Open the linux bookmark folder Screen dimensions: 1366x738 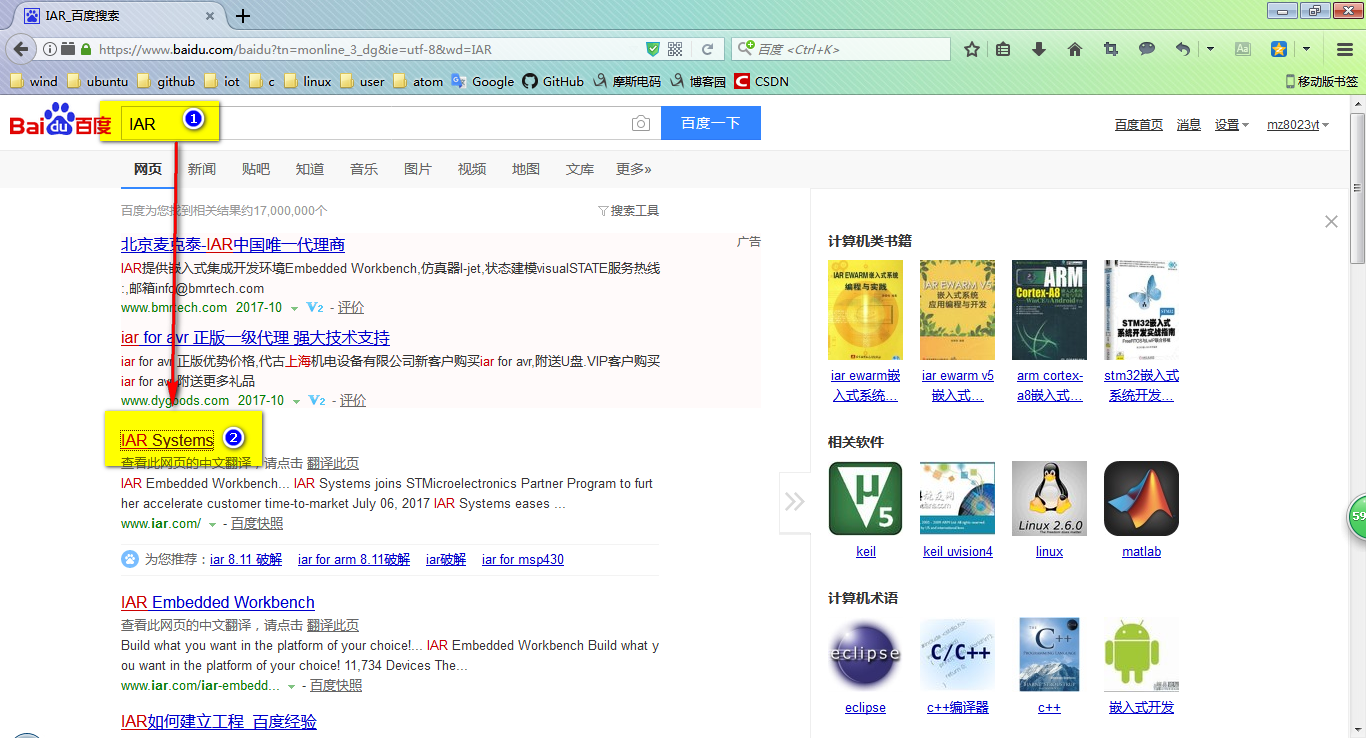(307, 81)
